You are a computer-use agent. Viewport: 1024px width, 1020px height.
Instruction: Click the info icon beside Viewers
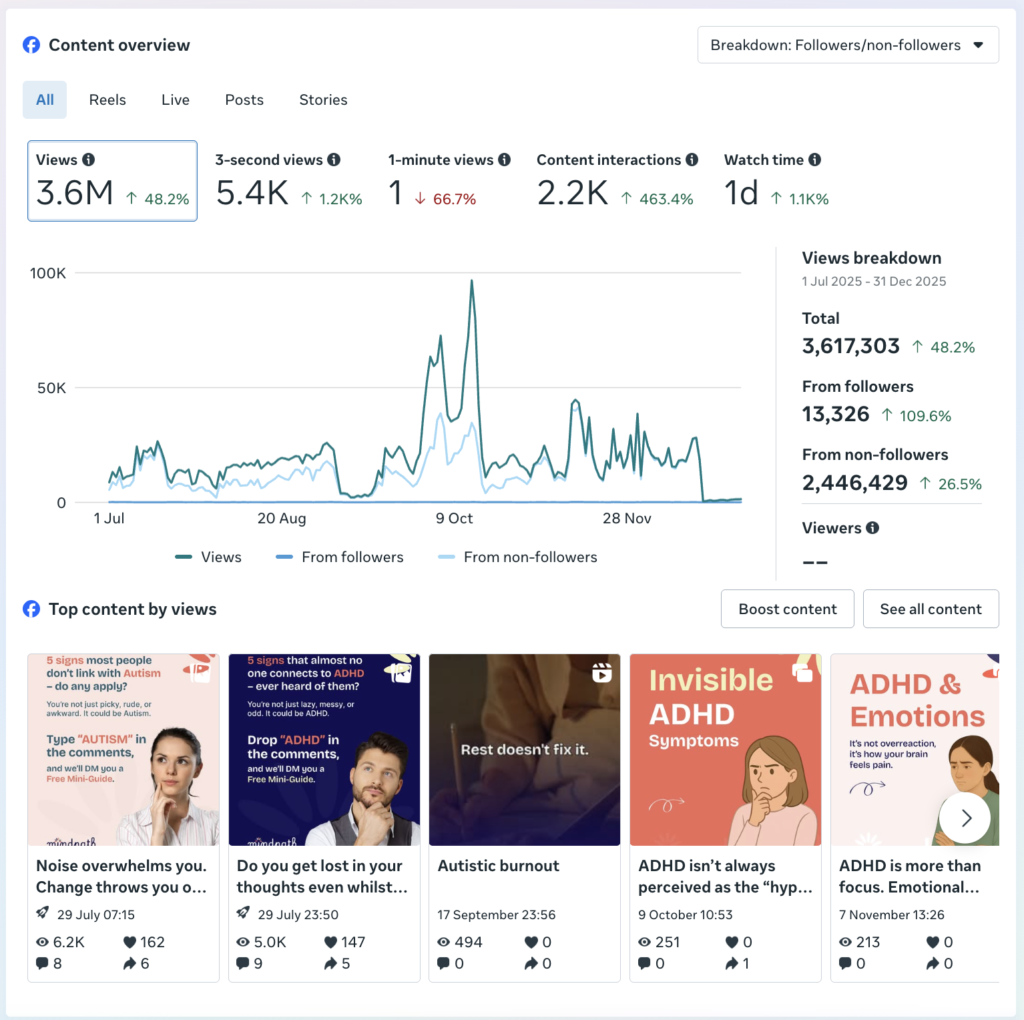point(872,528)
